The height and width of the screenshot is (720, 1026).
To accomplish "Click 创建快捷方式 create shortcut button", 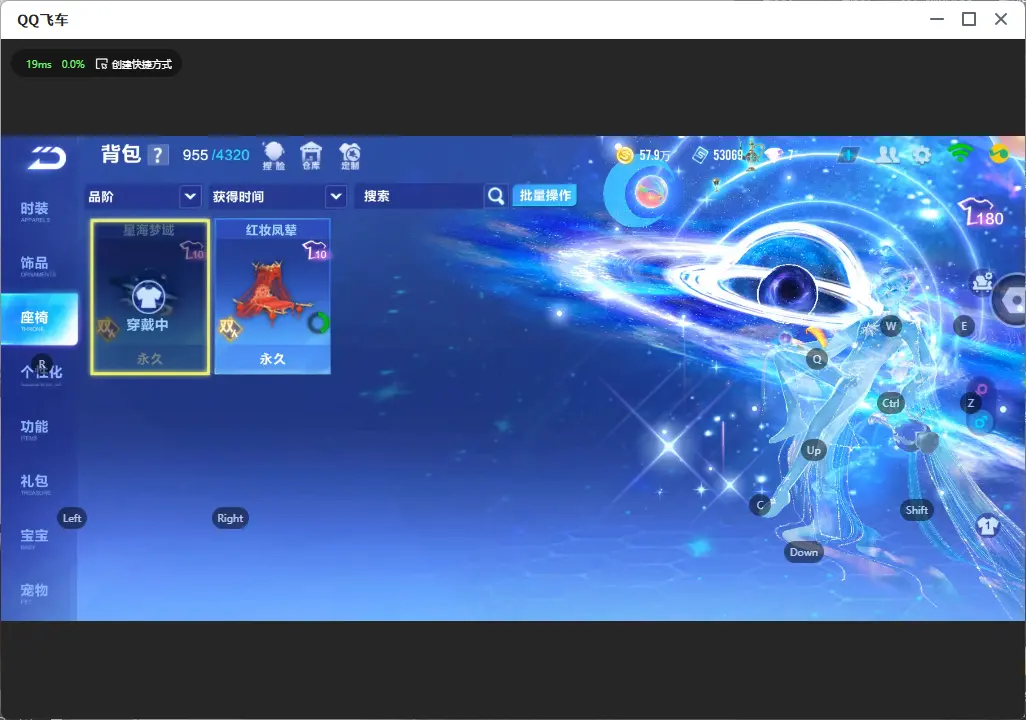I will (134, 64).
